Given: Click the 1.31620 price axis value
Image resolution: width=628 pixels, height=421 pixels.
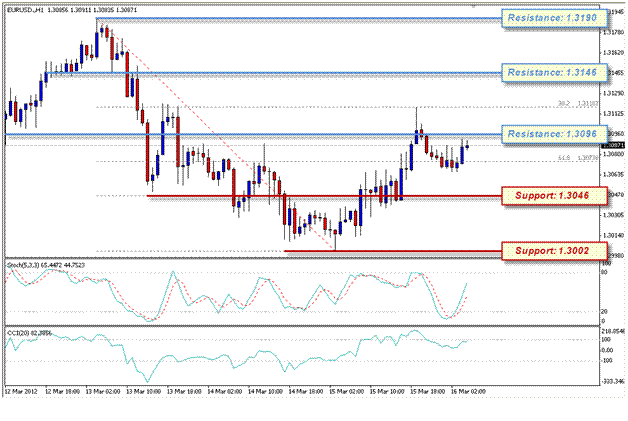Looking at the screenshot, I should coord(614,52).
